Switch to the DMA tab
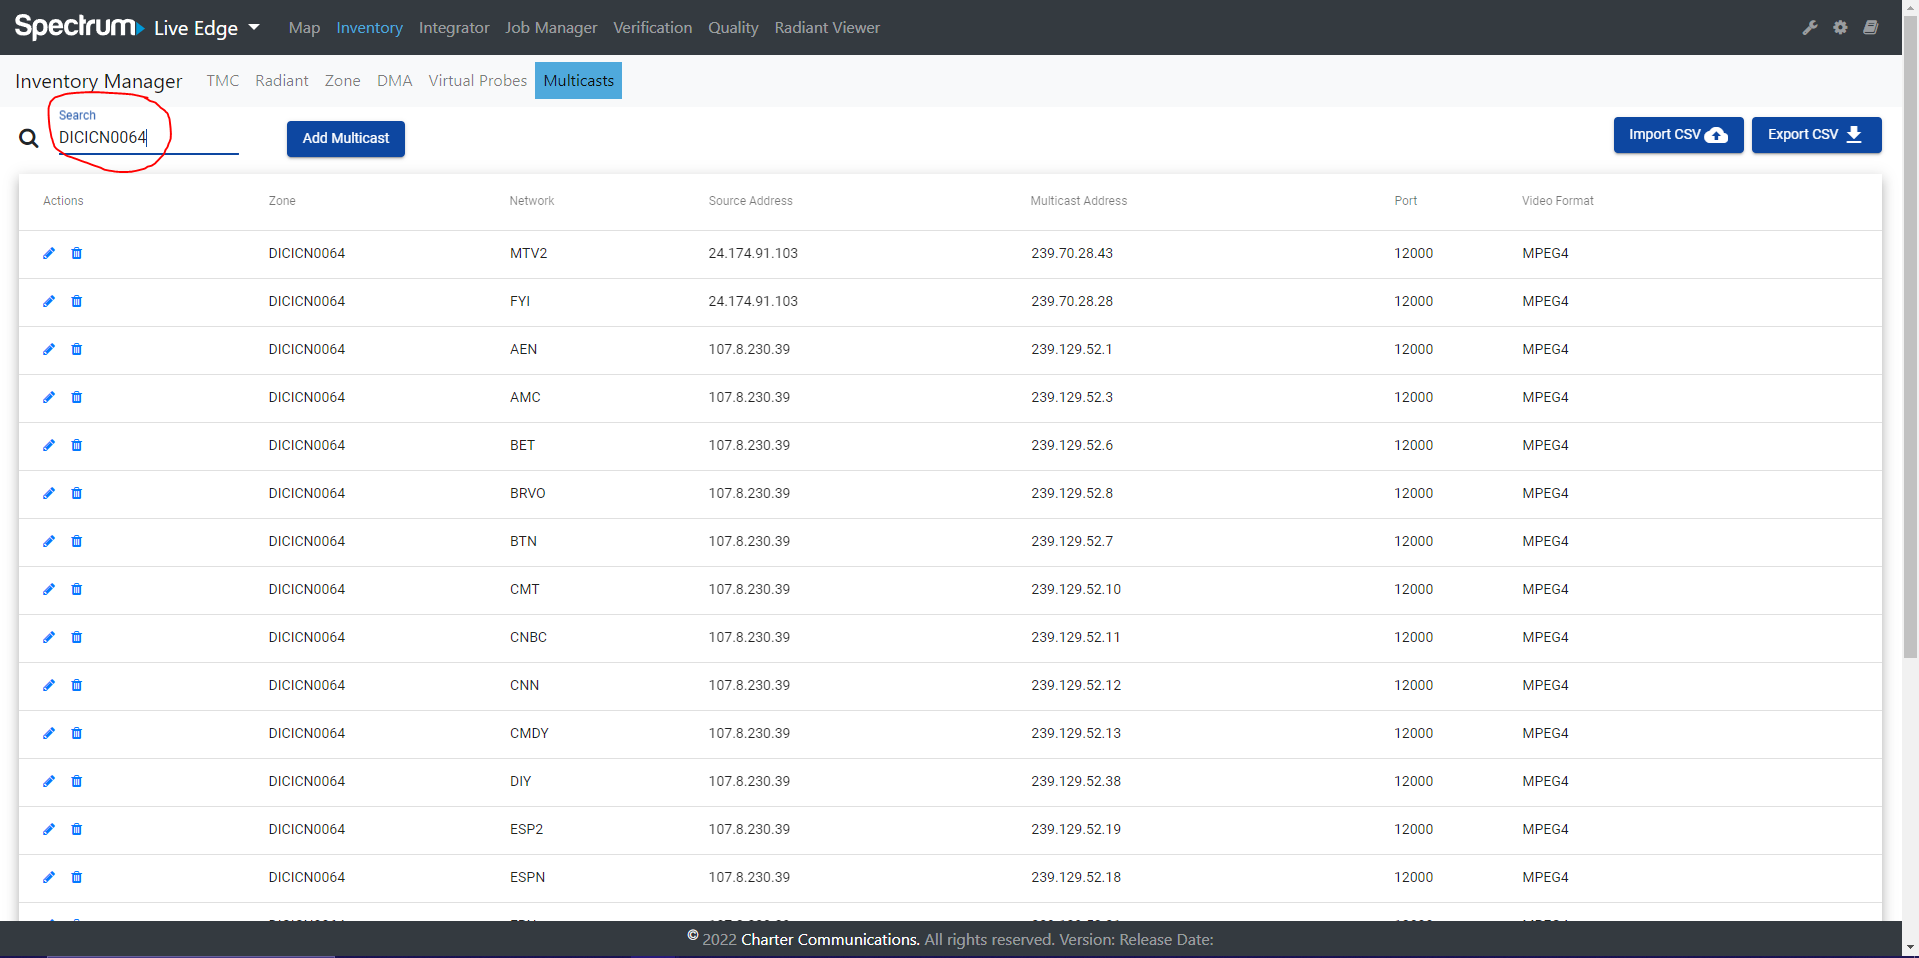This screenshot has width=1919, height=958. (395, 81)
